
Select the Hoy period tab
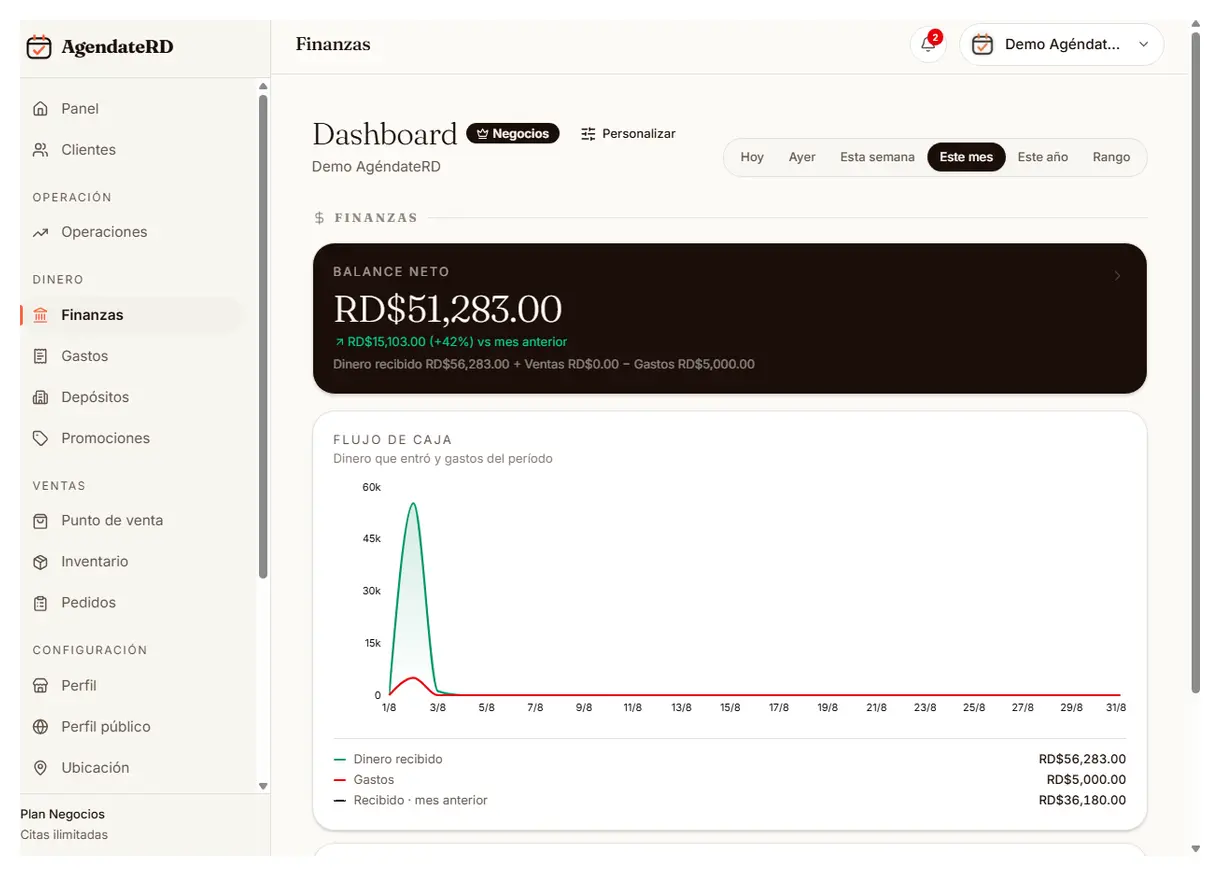pos(752,157)
